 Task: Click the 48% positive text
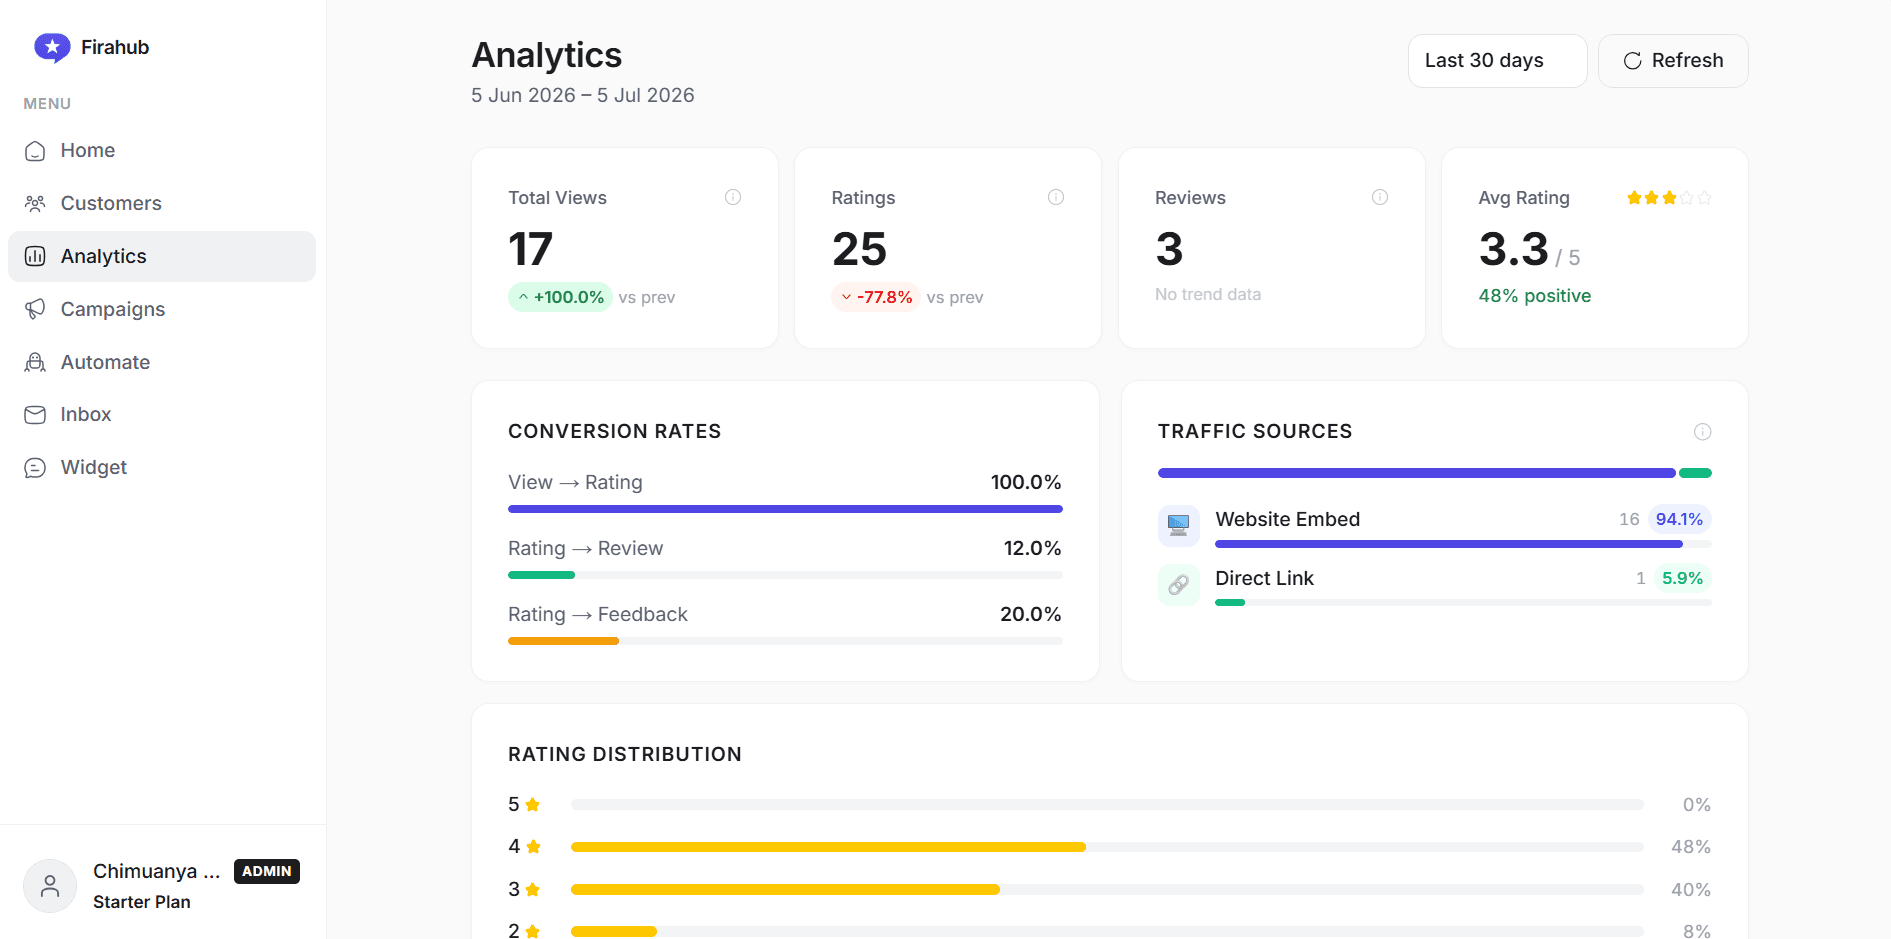coord(1535,296)
